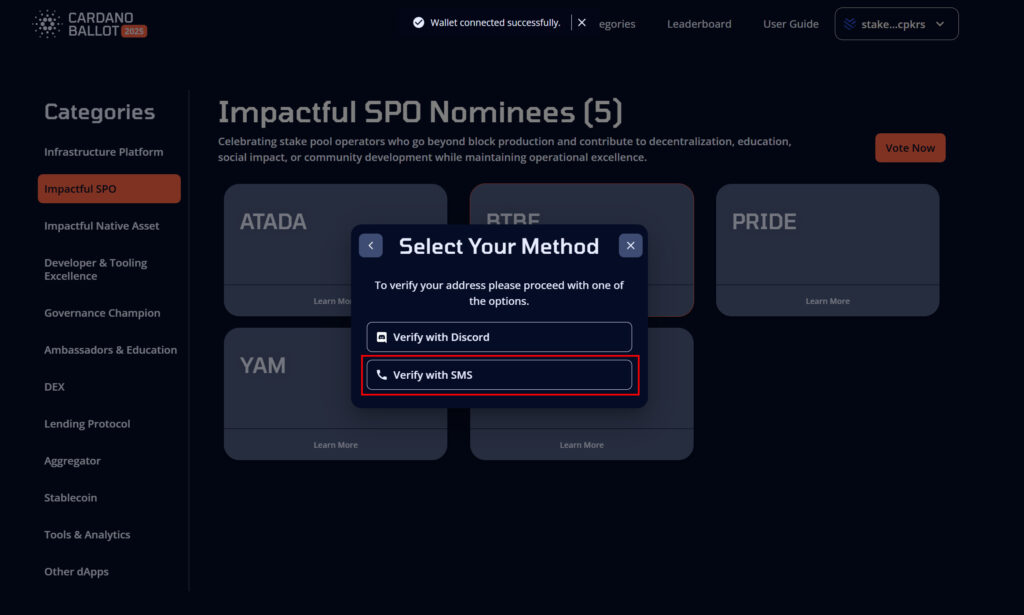Select the PRIDE nominee card
This screenshot has height=615, width=1024.
click(x=827, y=249)
